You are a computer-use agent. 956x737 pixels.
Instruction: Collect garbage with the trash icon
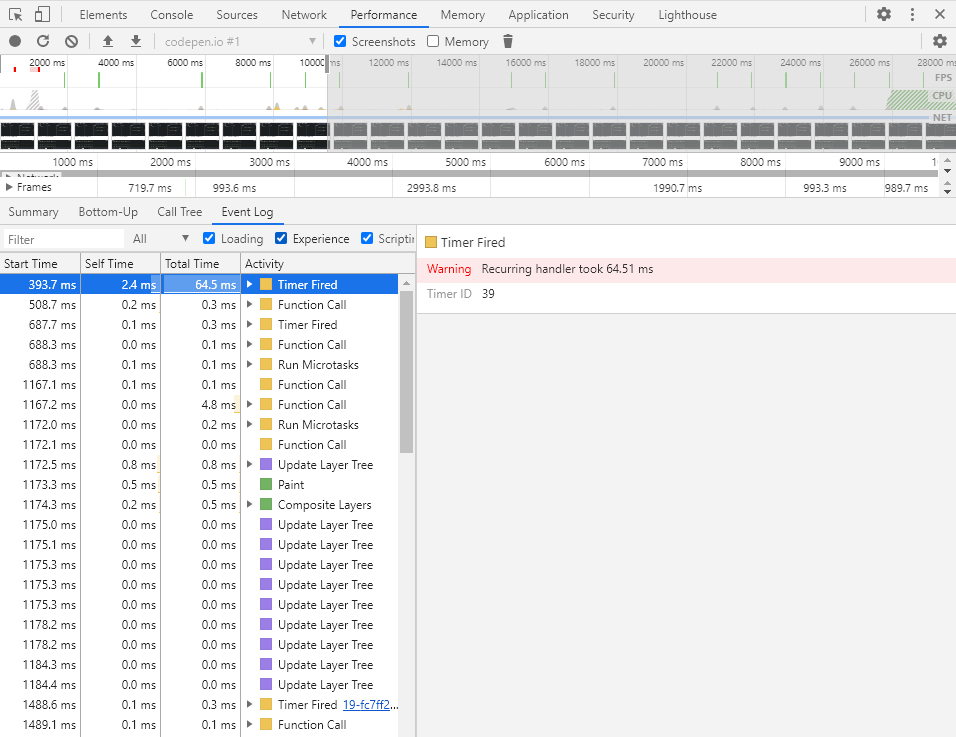508,41
